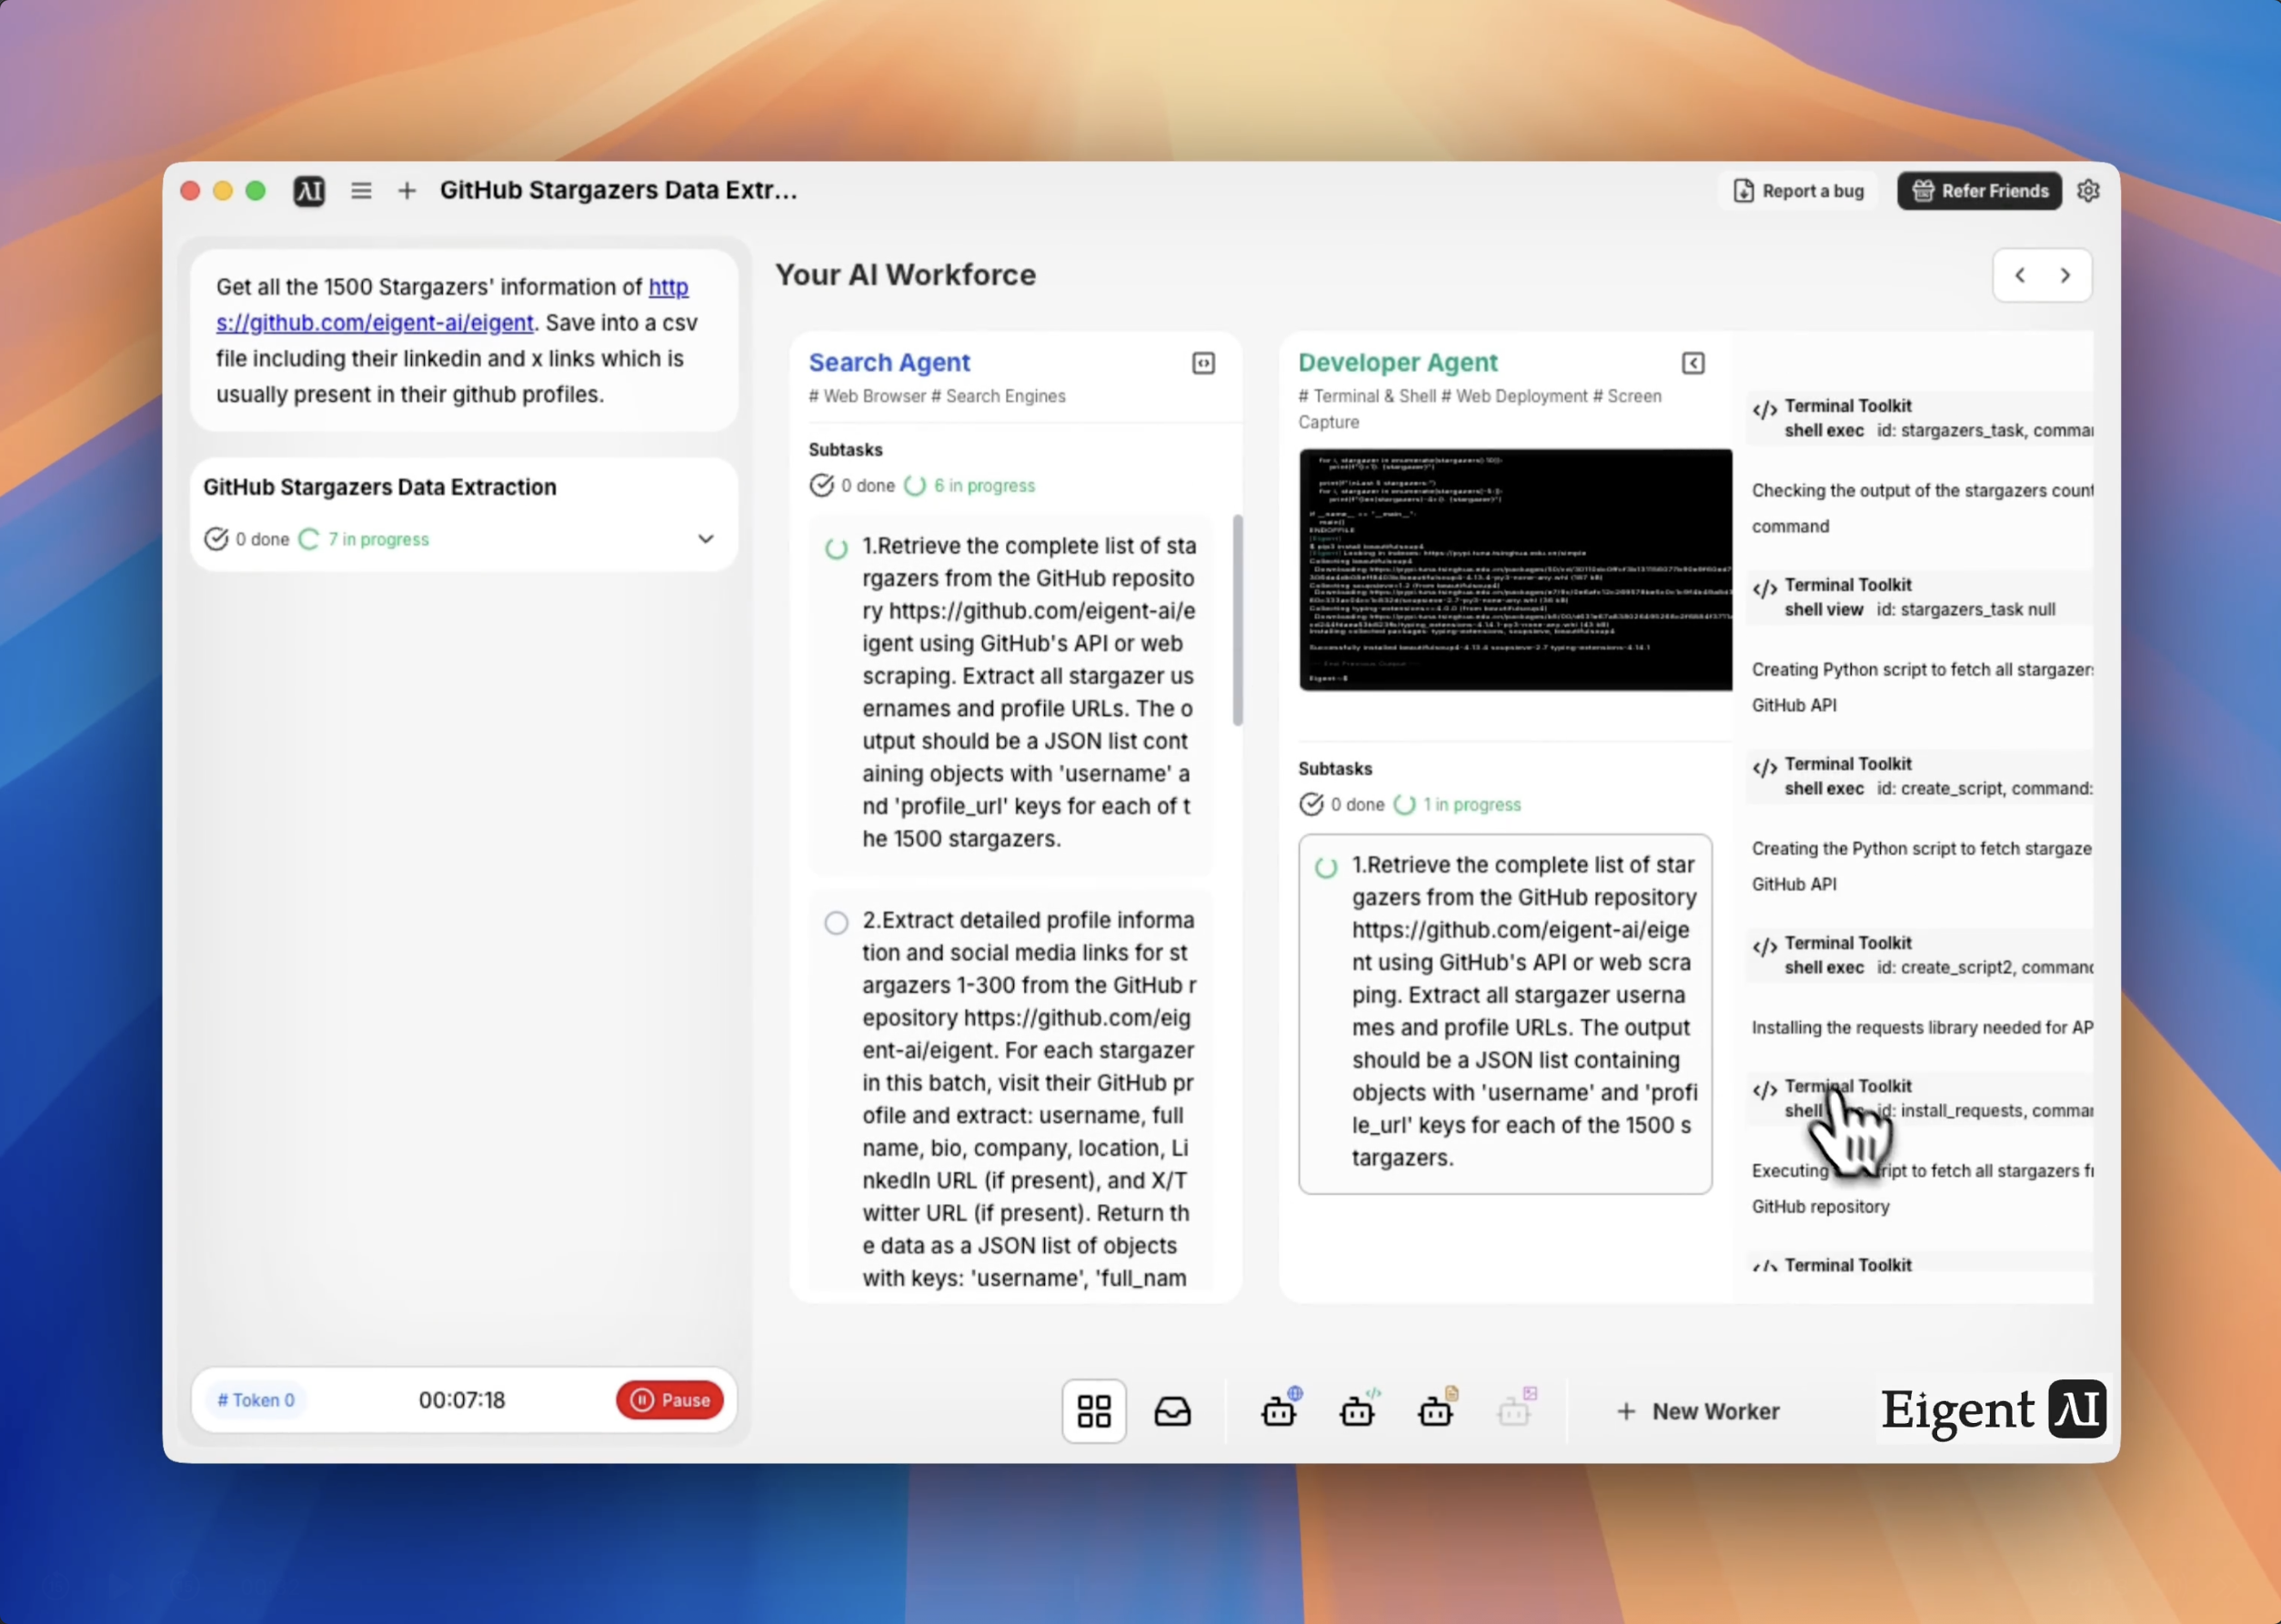2281x1624 pixels.
Task: Open shell view stargazers_task toolkit entry
Action: [1920, 597]
